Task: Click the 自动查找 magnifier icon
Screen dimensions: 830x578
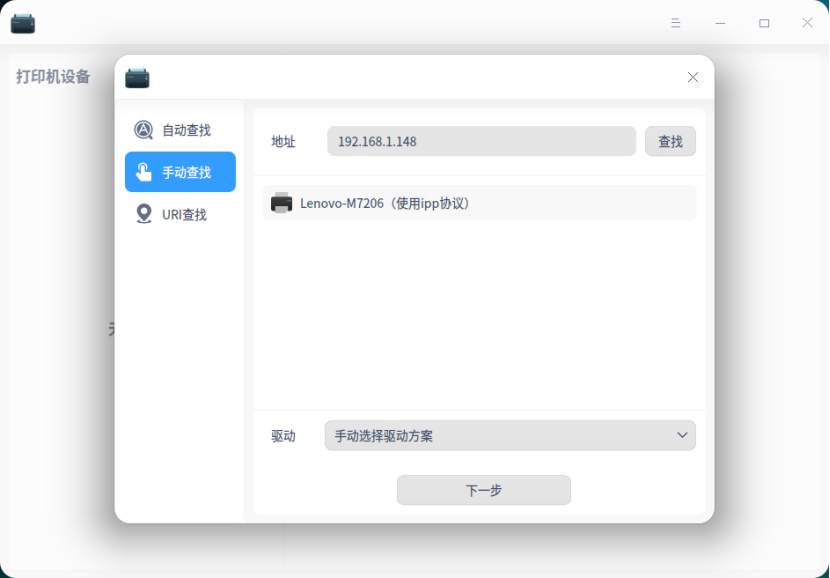Action: coord(143,130)
